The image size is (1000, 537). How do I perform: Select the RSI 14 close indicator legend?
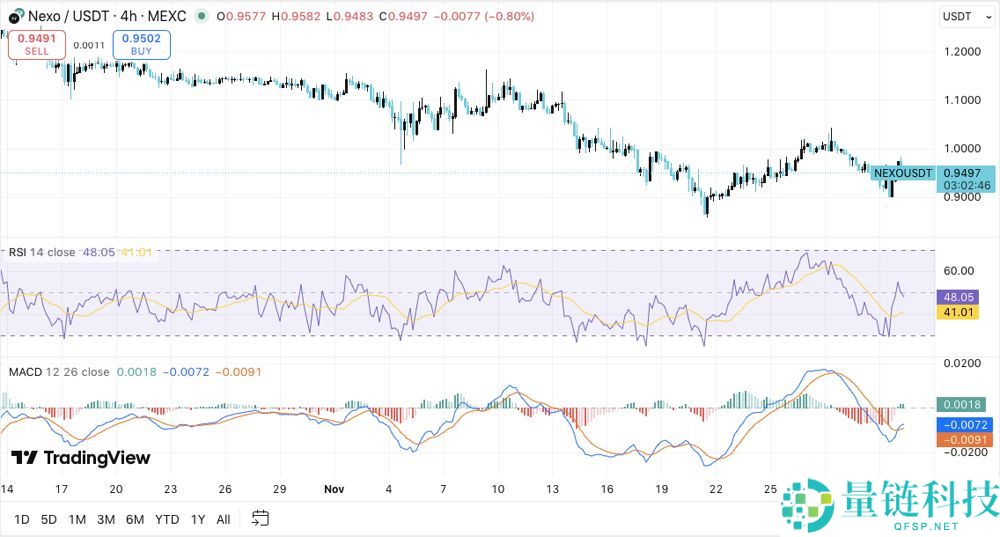(x=42, y=252)
